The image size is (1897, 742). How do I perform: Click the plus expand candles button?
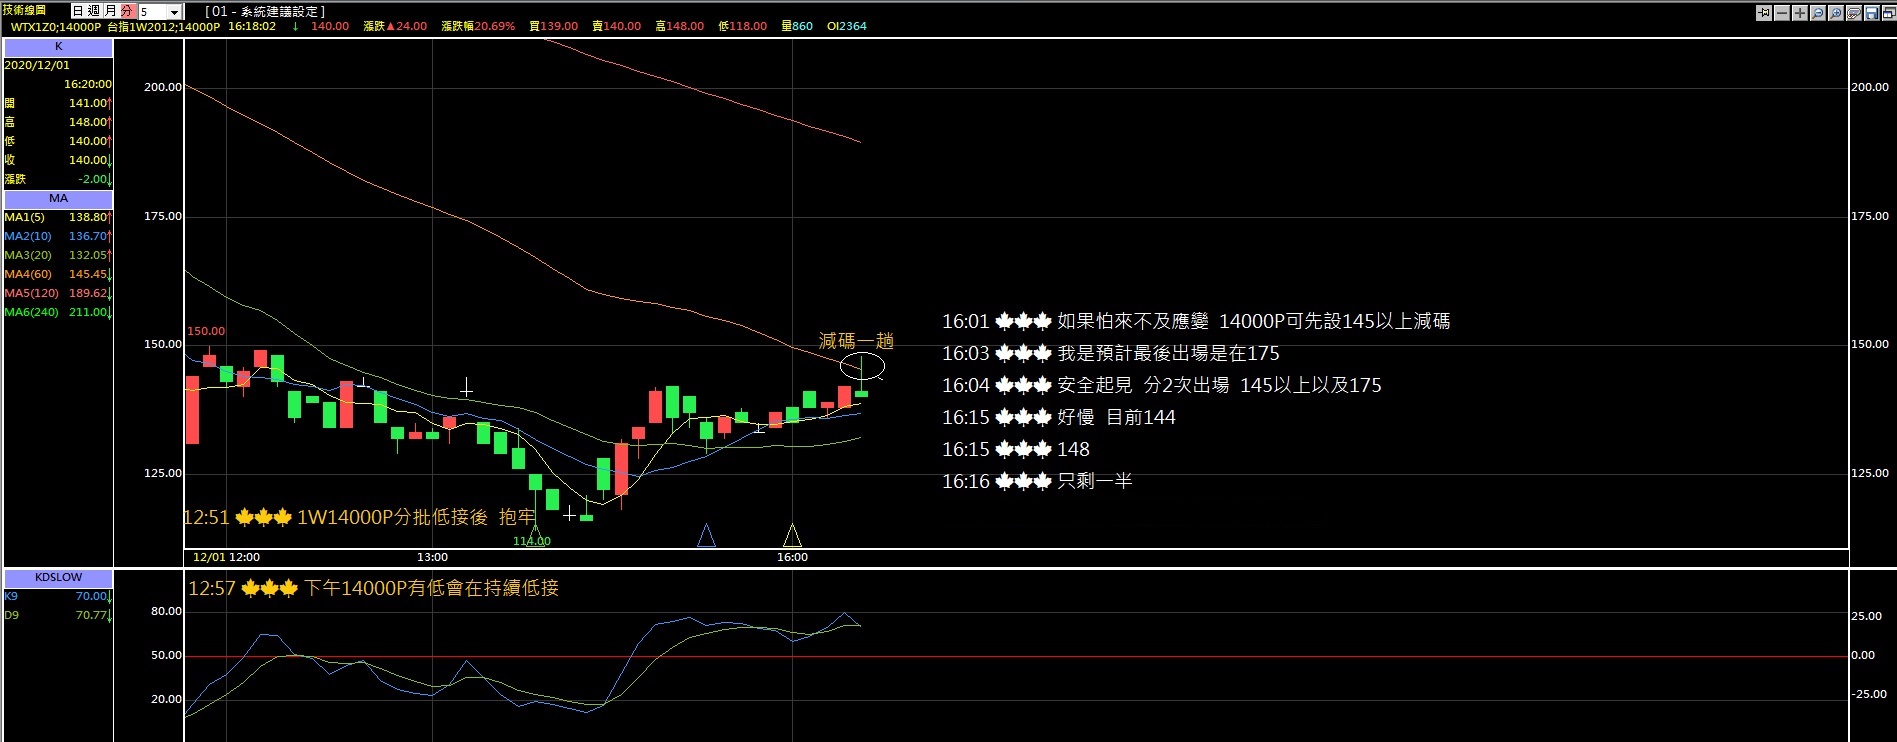1800,13
